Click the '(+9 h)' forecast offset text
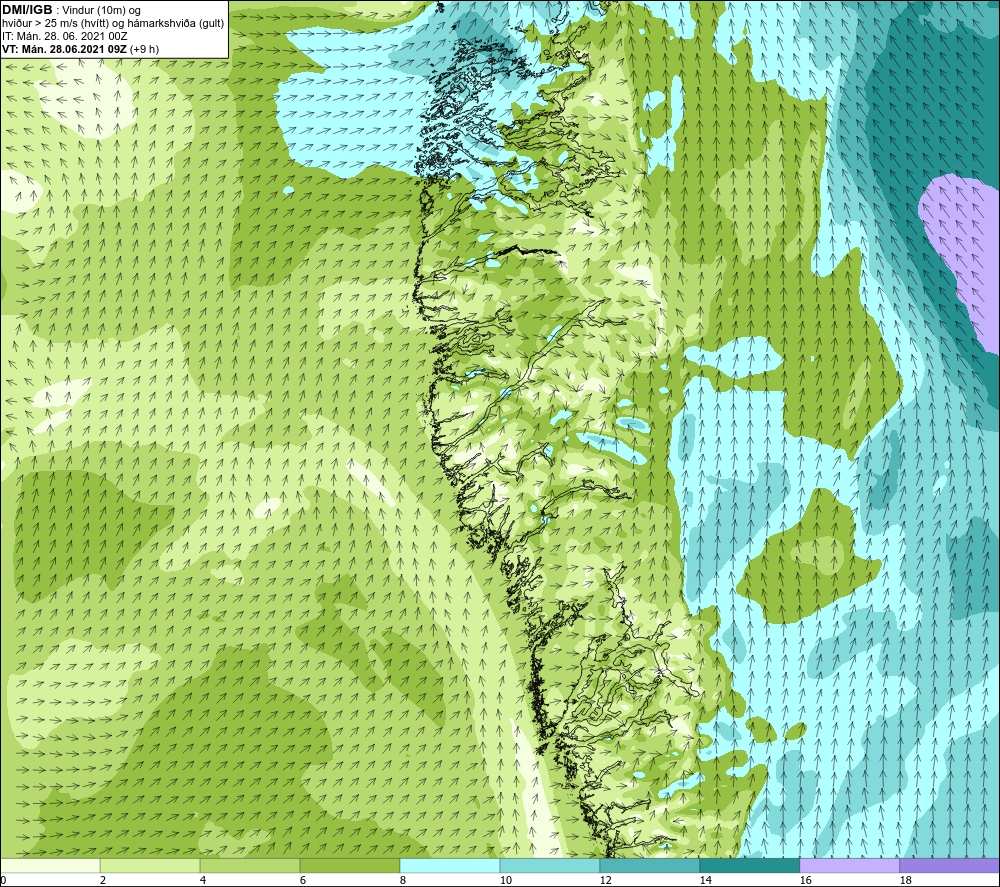The width and height of the screenshot is (1000, 887). tap(145, 49)
